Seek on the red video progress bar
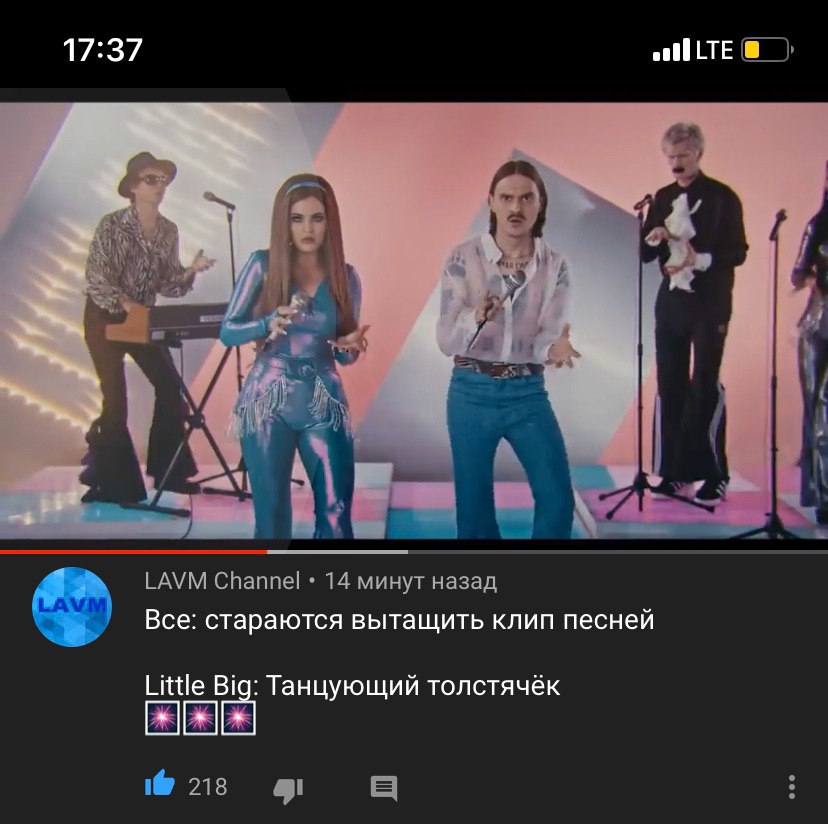The image size is (828, 824). (x=134, y=551)
